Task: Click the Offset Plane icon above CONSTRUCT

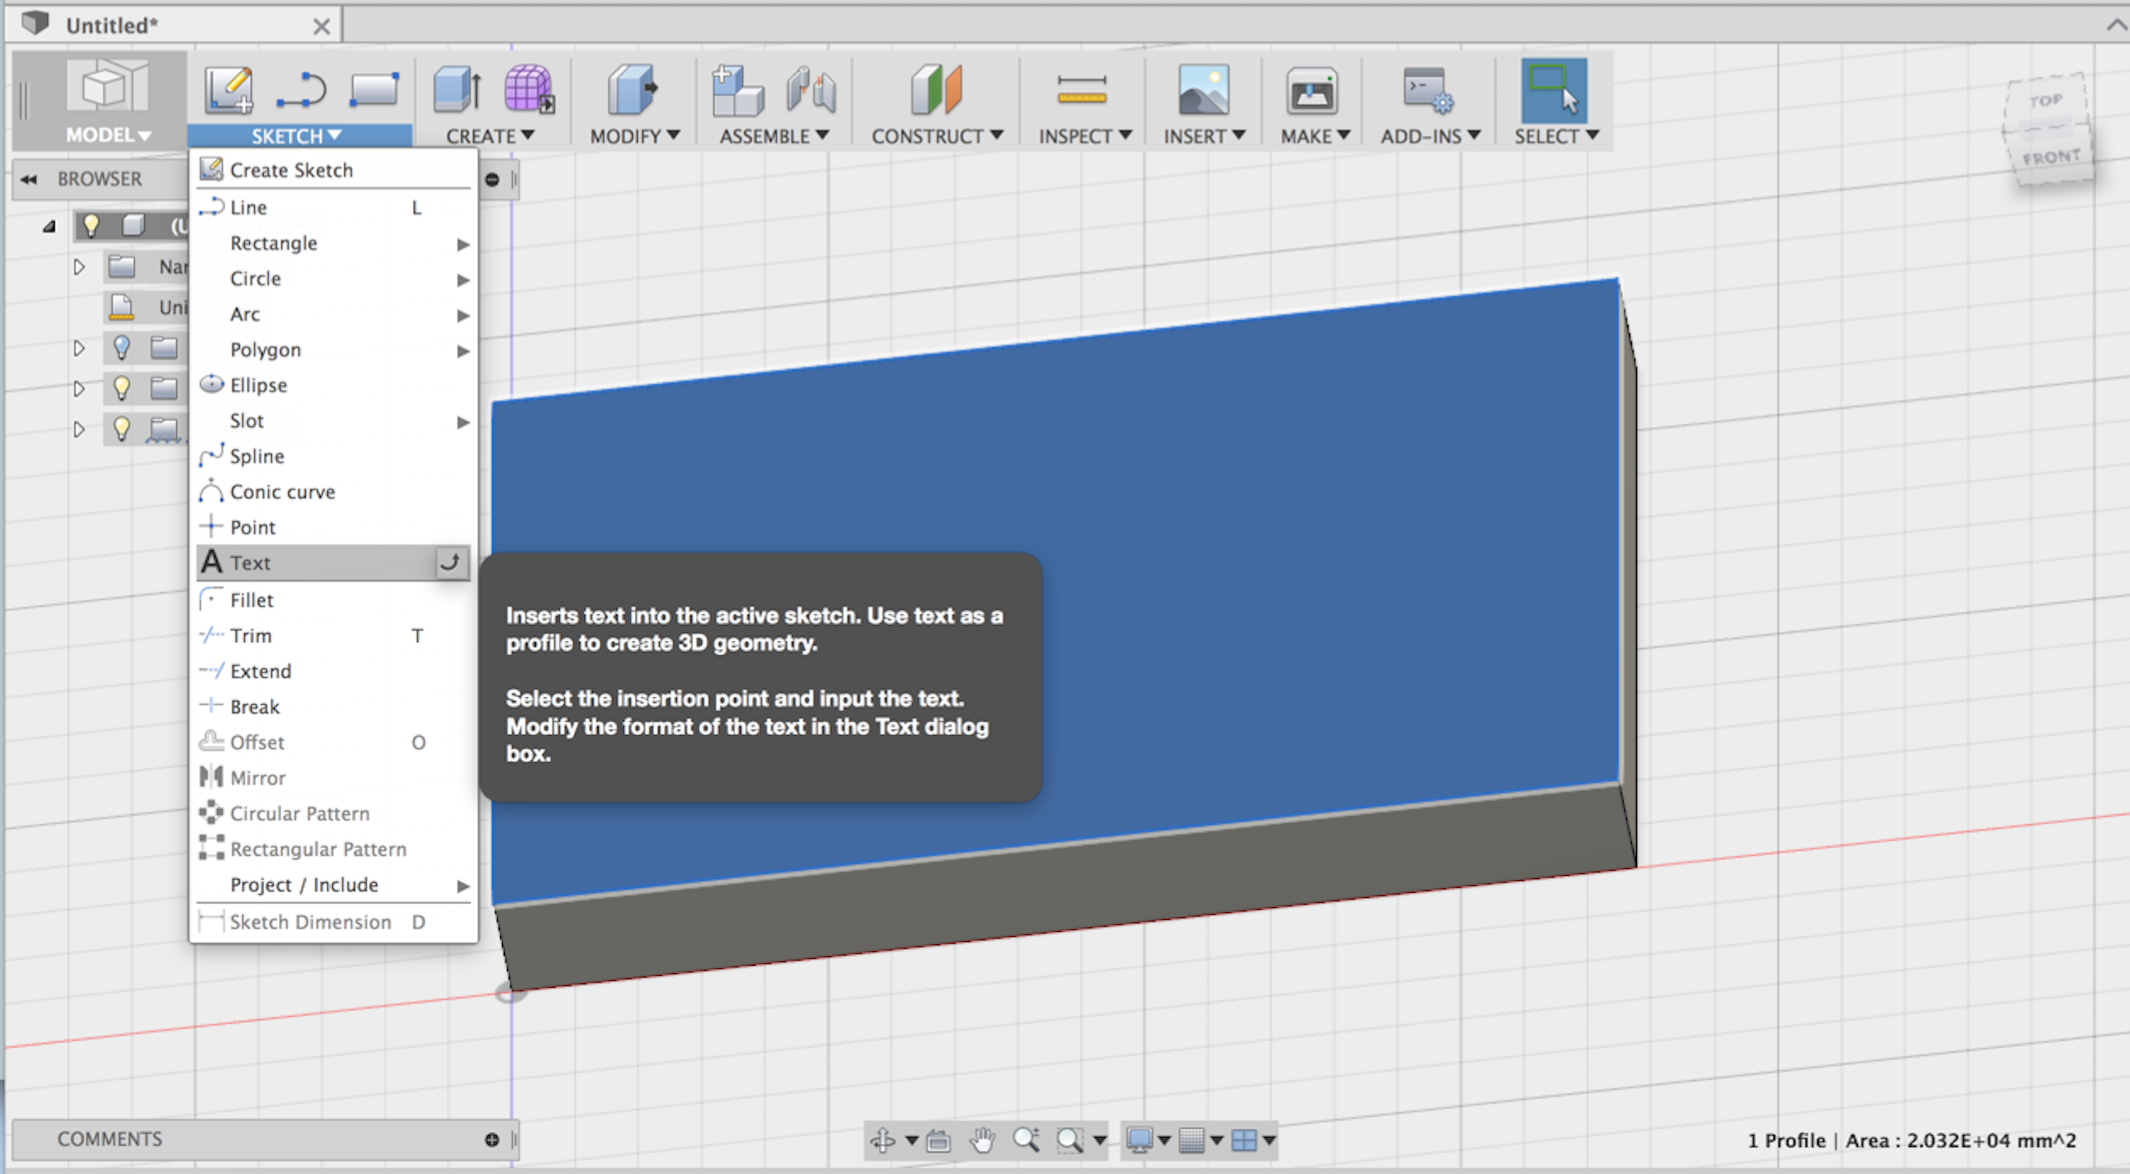Action: (936, 89)
